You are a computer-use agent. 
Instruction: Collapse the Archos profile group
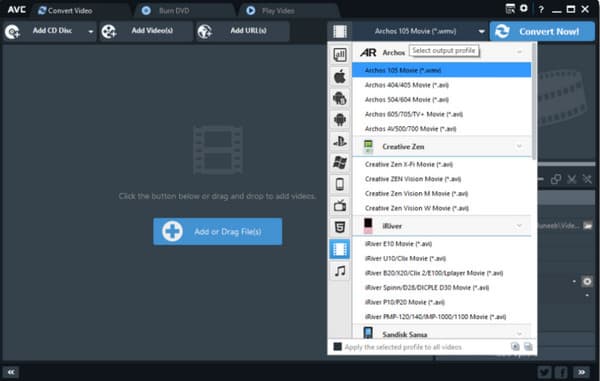coord(519,52)
